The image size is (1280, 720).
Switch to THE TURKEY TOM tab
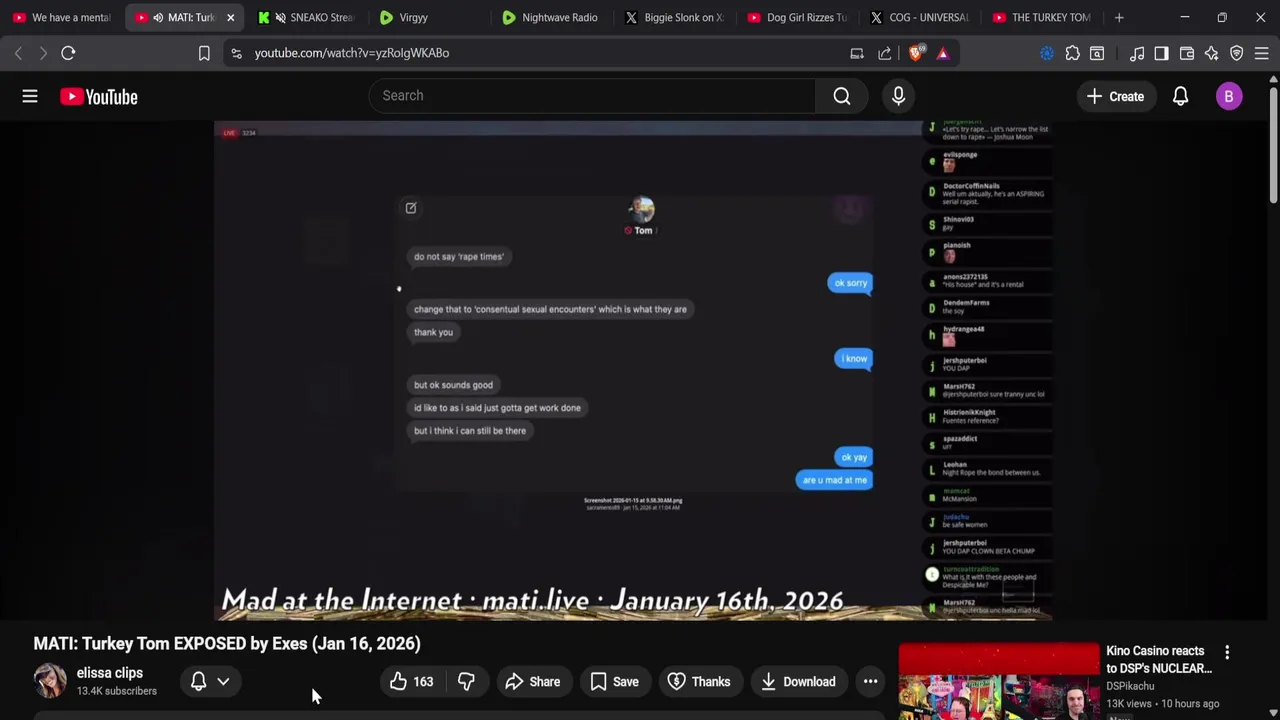(x=1043, y=17)
